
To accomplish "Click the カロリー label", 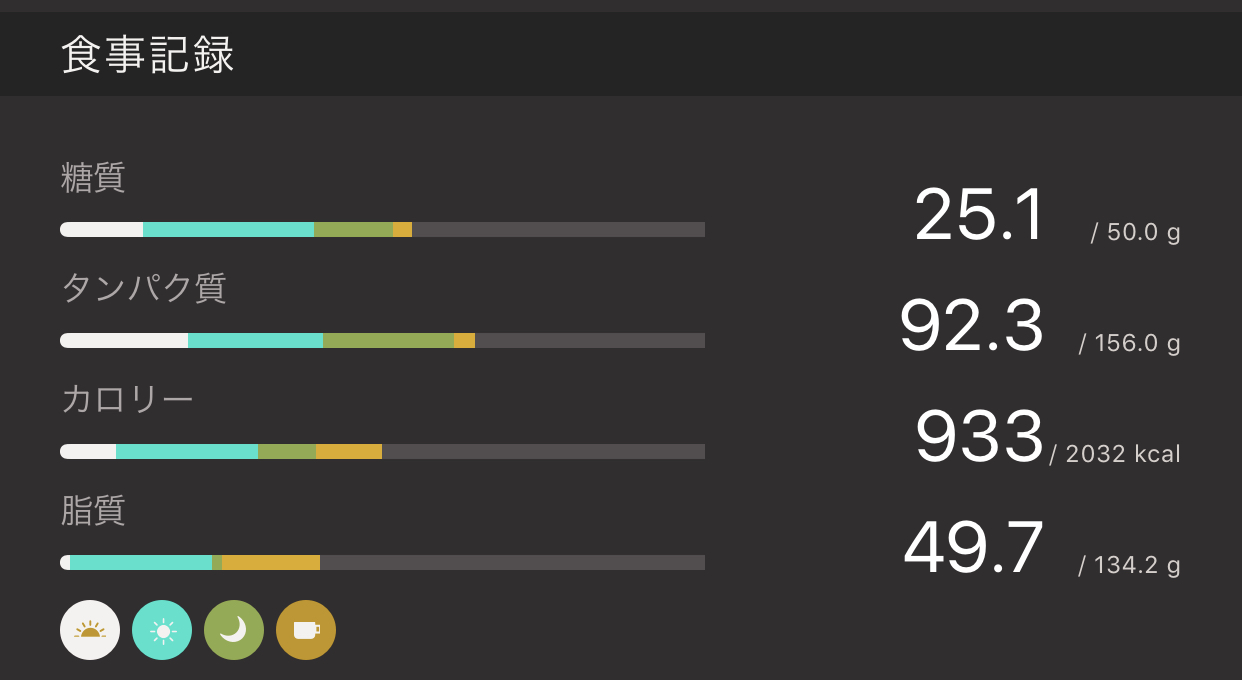I will coord(127,399).
